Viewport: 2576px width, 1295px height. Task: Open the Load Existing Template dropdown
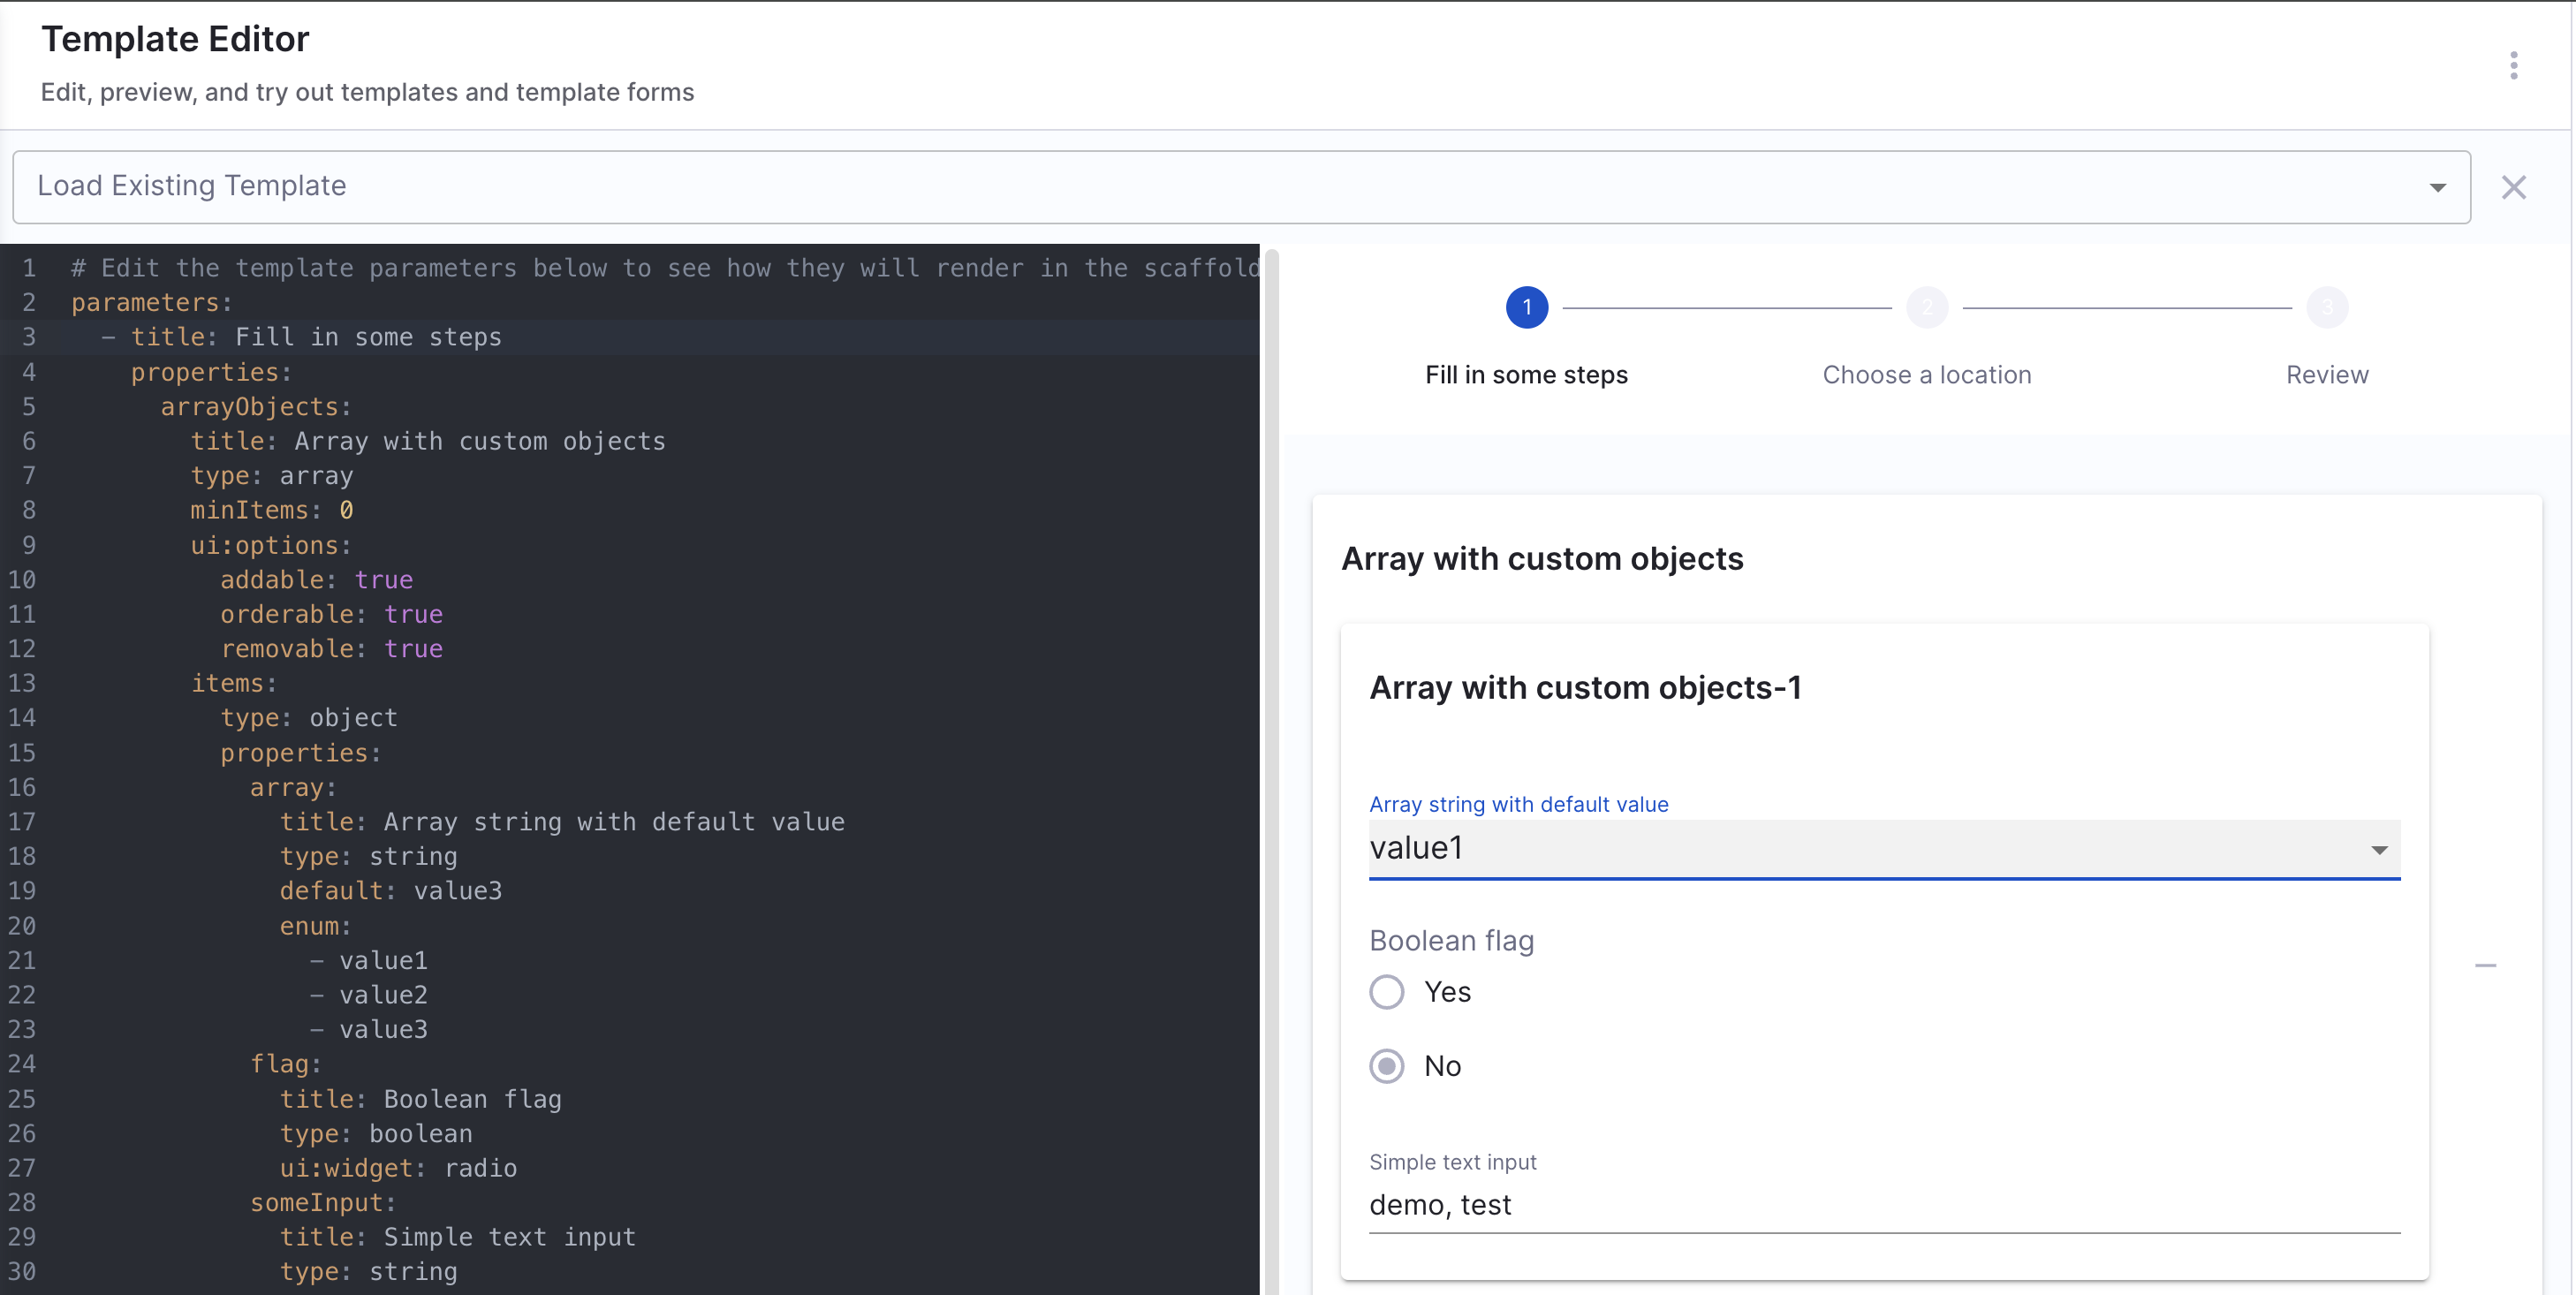[1200, 187]
